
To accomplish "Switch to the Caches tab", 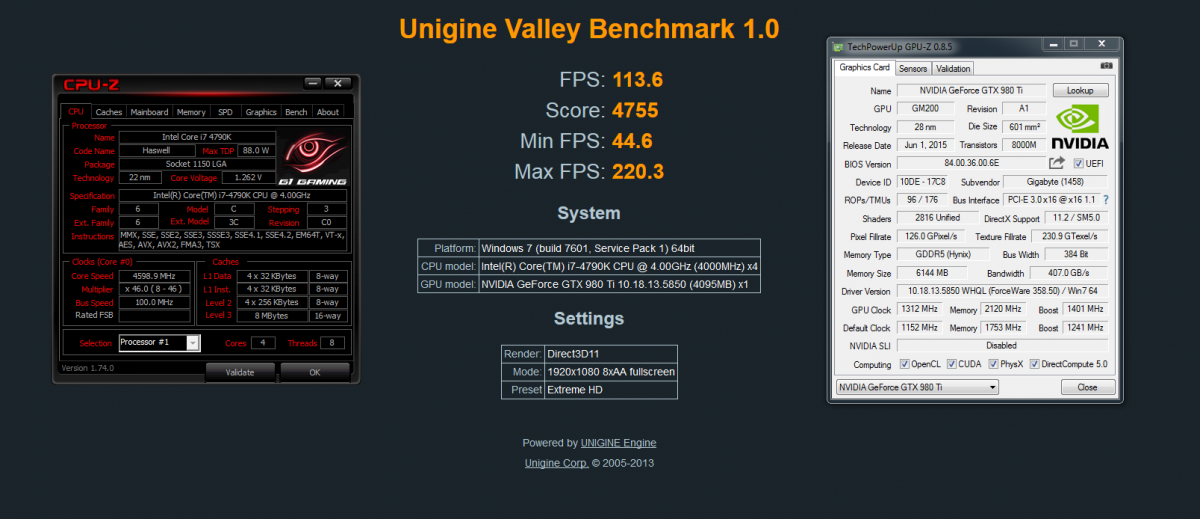I will point(109,112).
